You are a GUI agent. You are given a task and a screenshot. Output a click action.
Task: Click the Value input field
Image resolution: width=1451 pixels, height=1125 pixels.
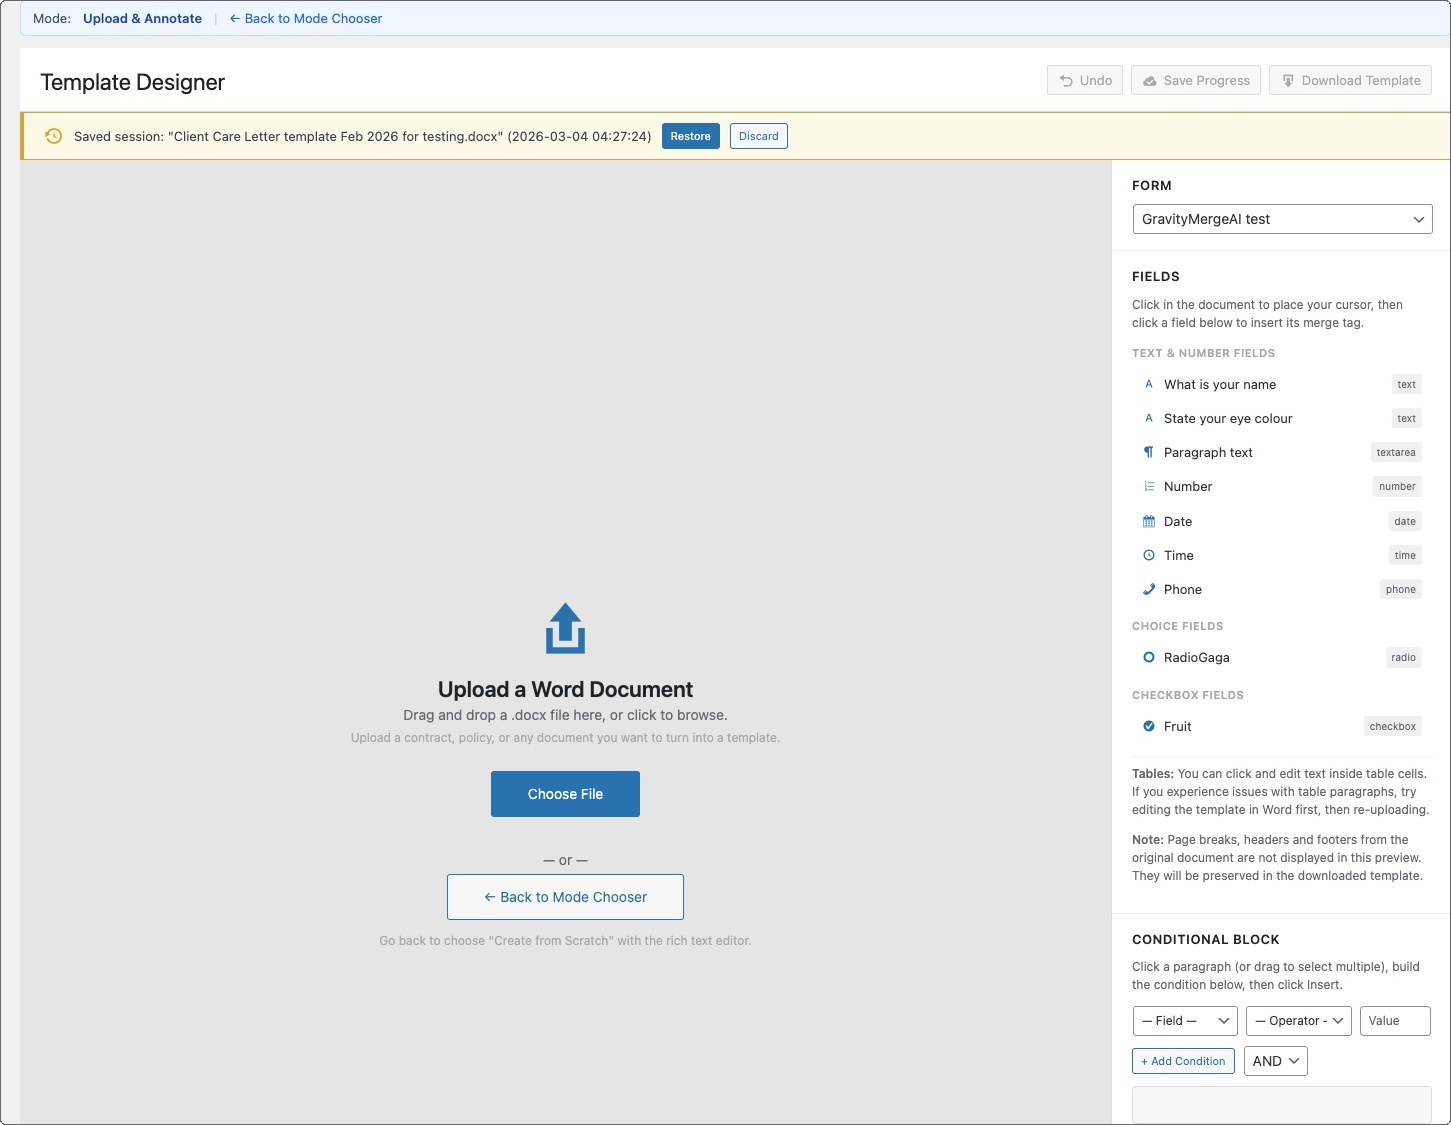(x=1394, y=1021)
